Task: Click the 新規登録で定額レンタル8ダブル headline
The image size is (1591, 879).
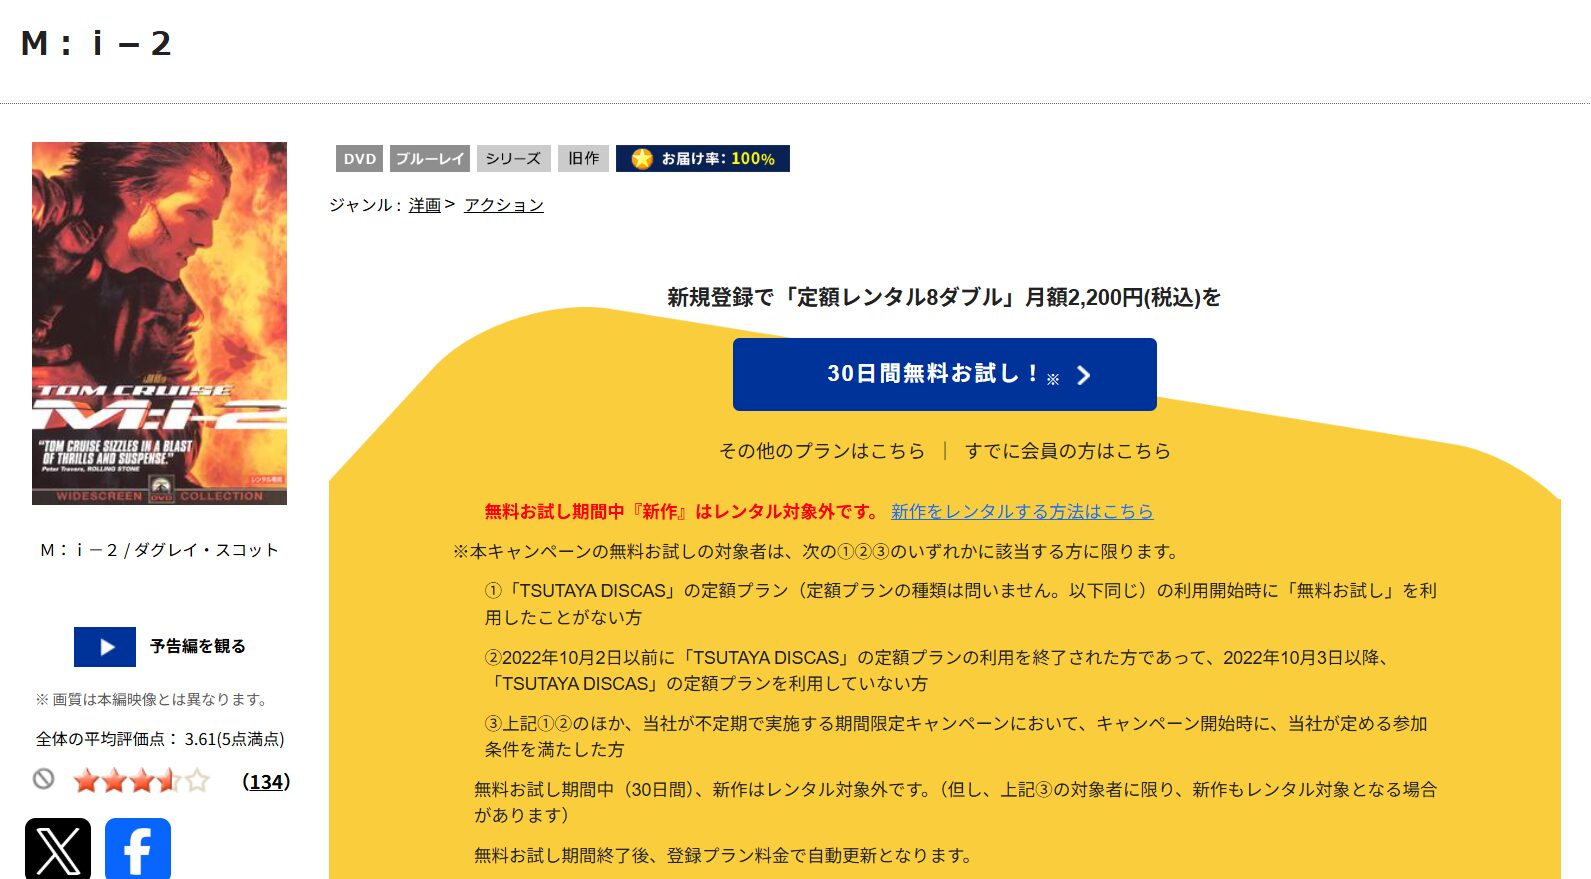Action: pyautogui.click(x=944, y=297)
